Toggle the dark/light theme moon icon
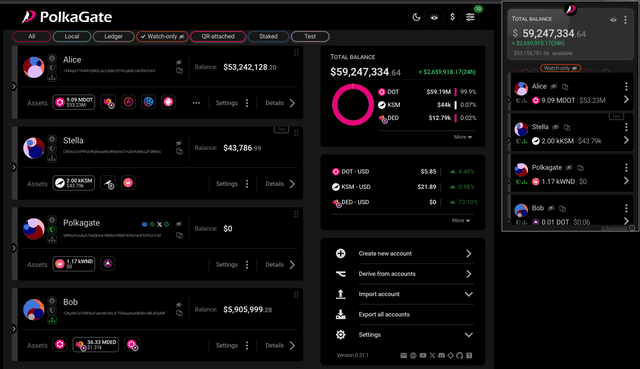Image resolution: width=640 pixels, height=369 pixels. pyautogui.click(x=416, y=17)
